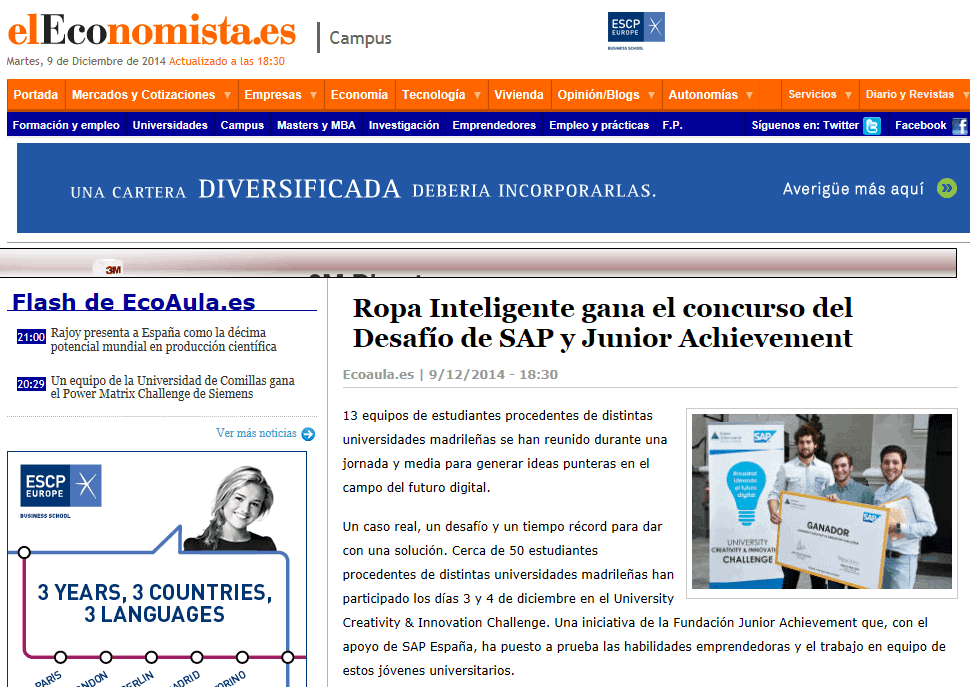Click the ESCP Europe logo in sidebar ad
This screenshot has height=687, width=970.
click(61, 491)
